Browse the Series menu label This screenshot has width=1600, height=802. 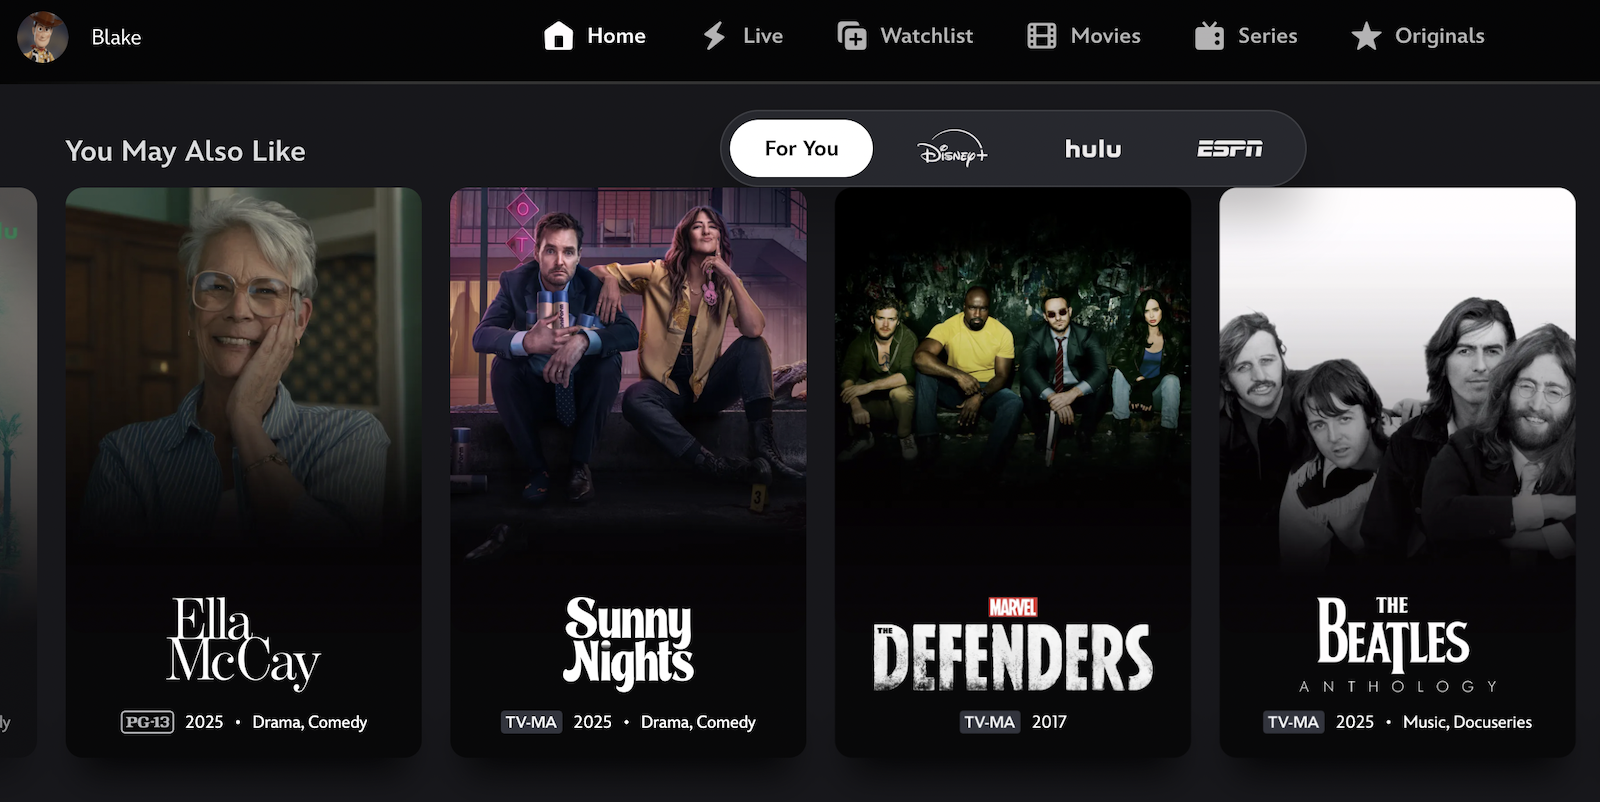(x=1267, y=36)
